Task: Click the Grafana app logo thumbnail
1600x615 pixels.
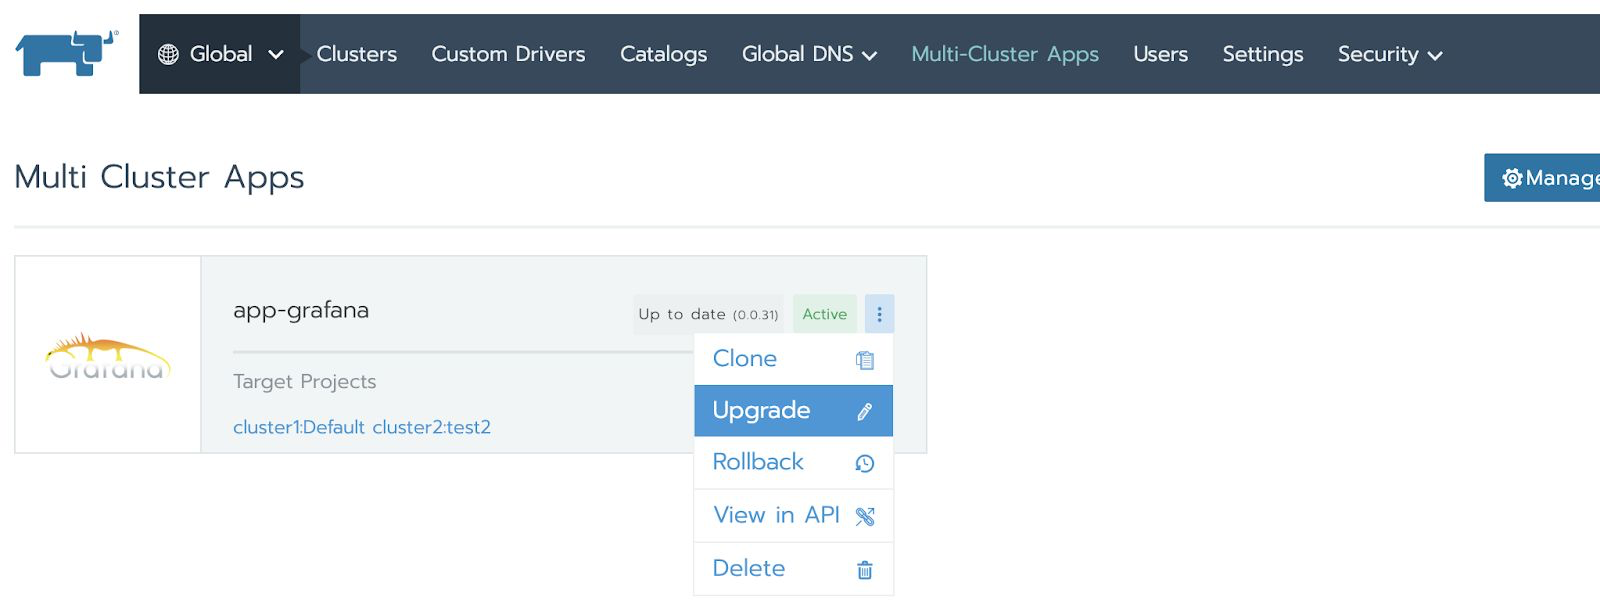Action: click(108, 355)
